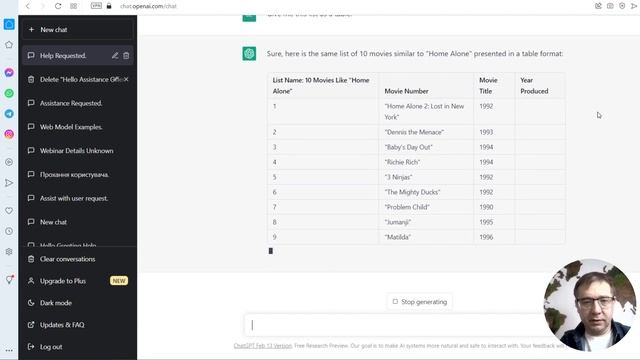The image size is (640, 360).
Task: Select the "Baby's Day Out" table cell
Action: [x=426, y=147]
